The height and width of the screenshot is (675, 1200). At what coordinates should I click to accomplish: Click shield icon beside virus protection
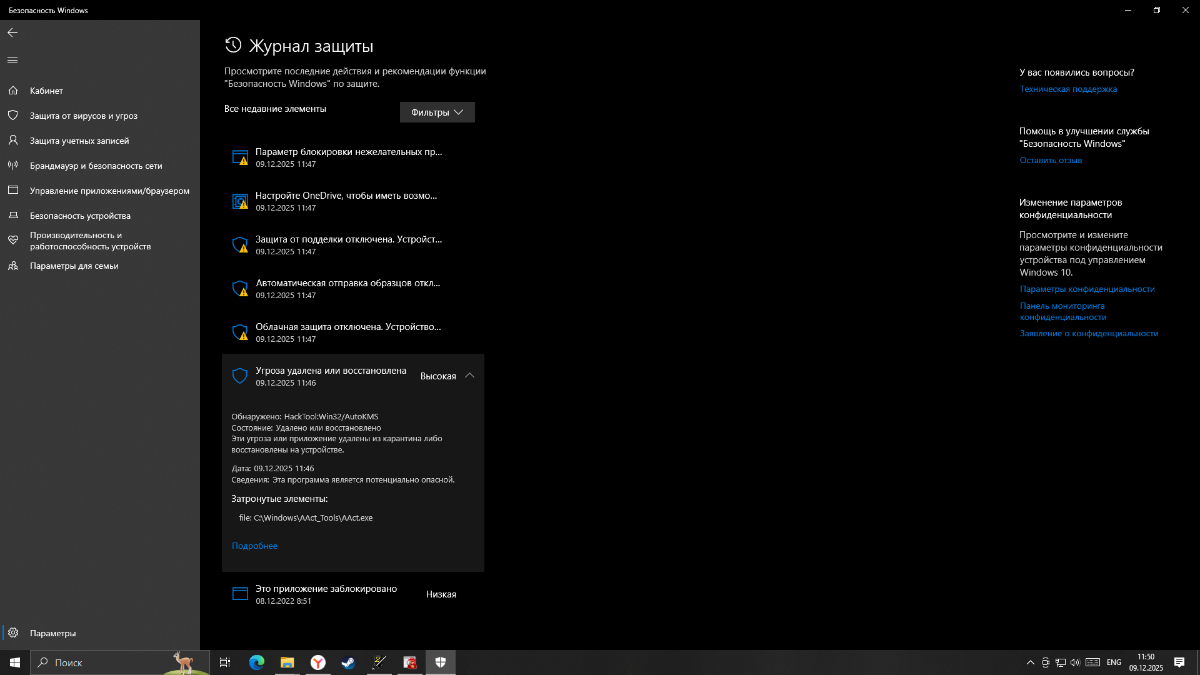coord(13,116)
